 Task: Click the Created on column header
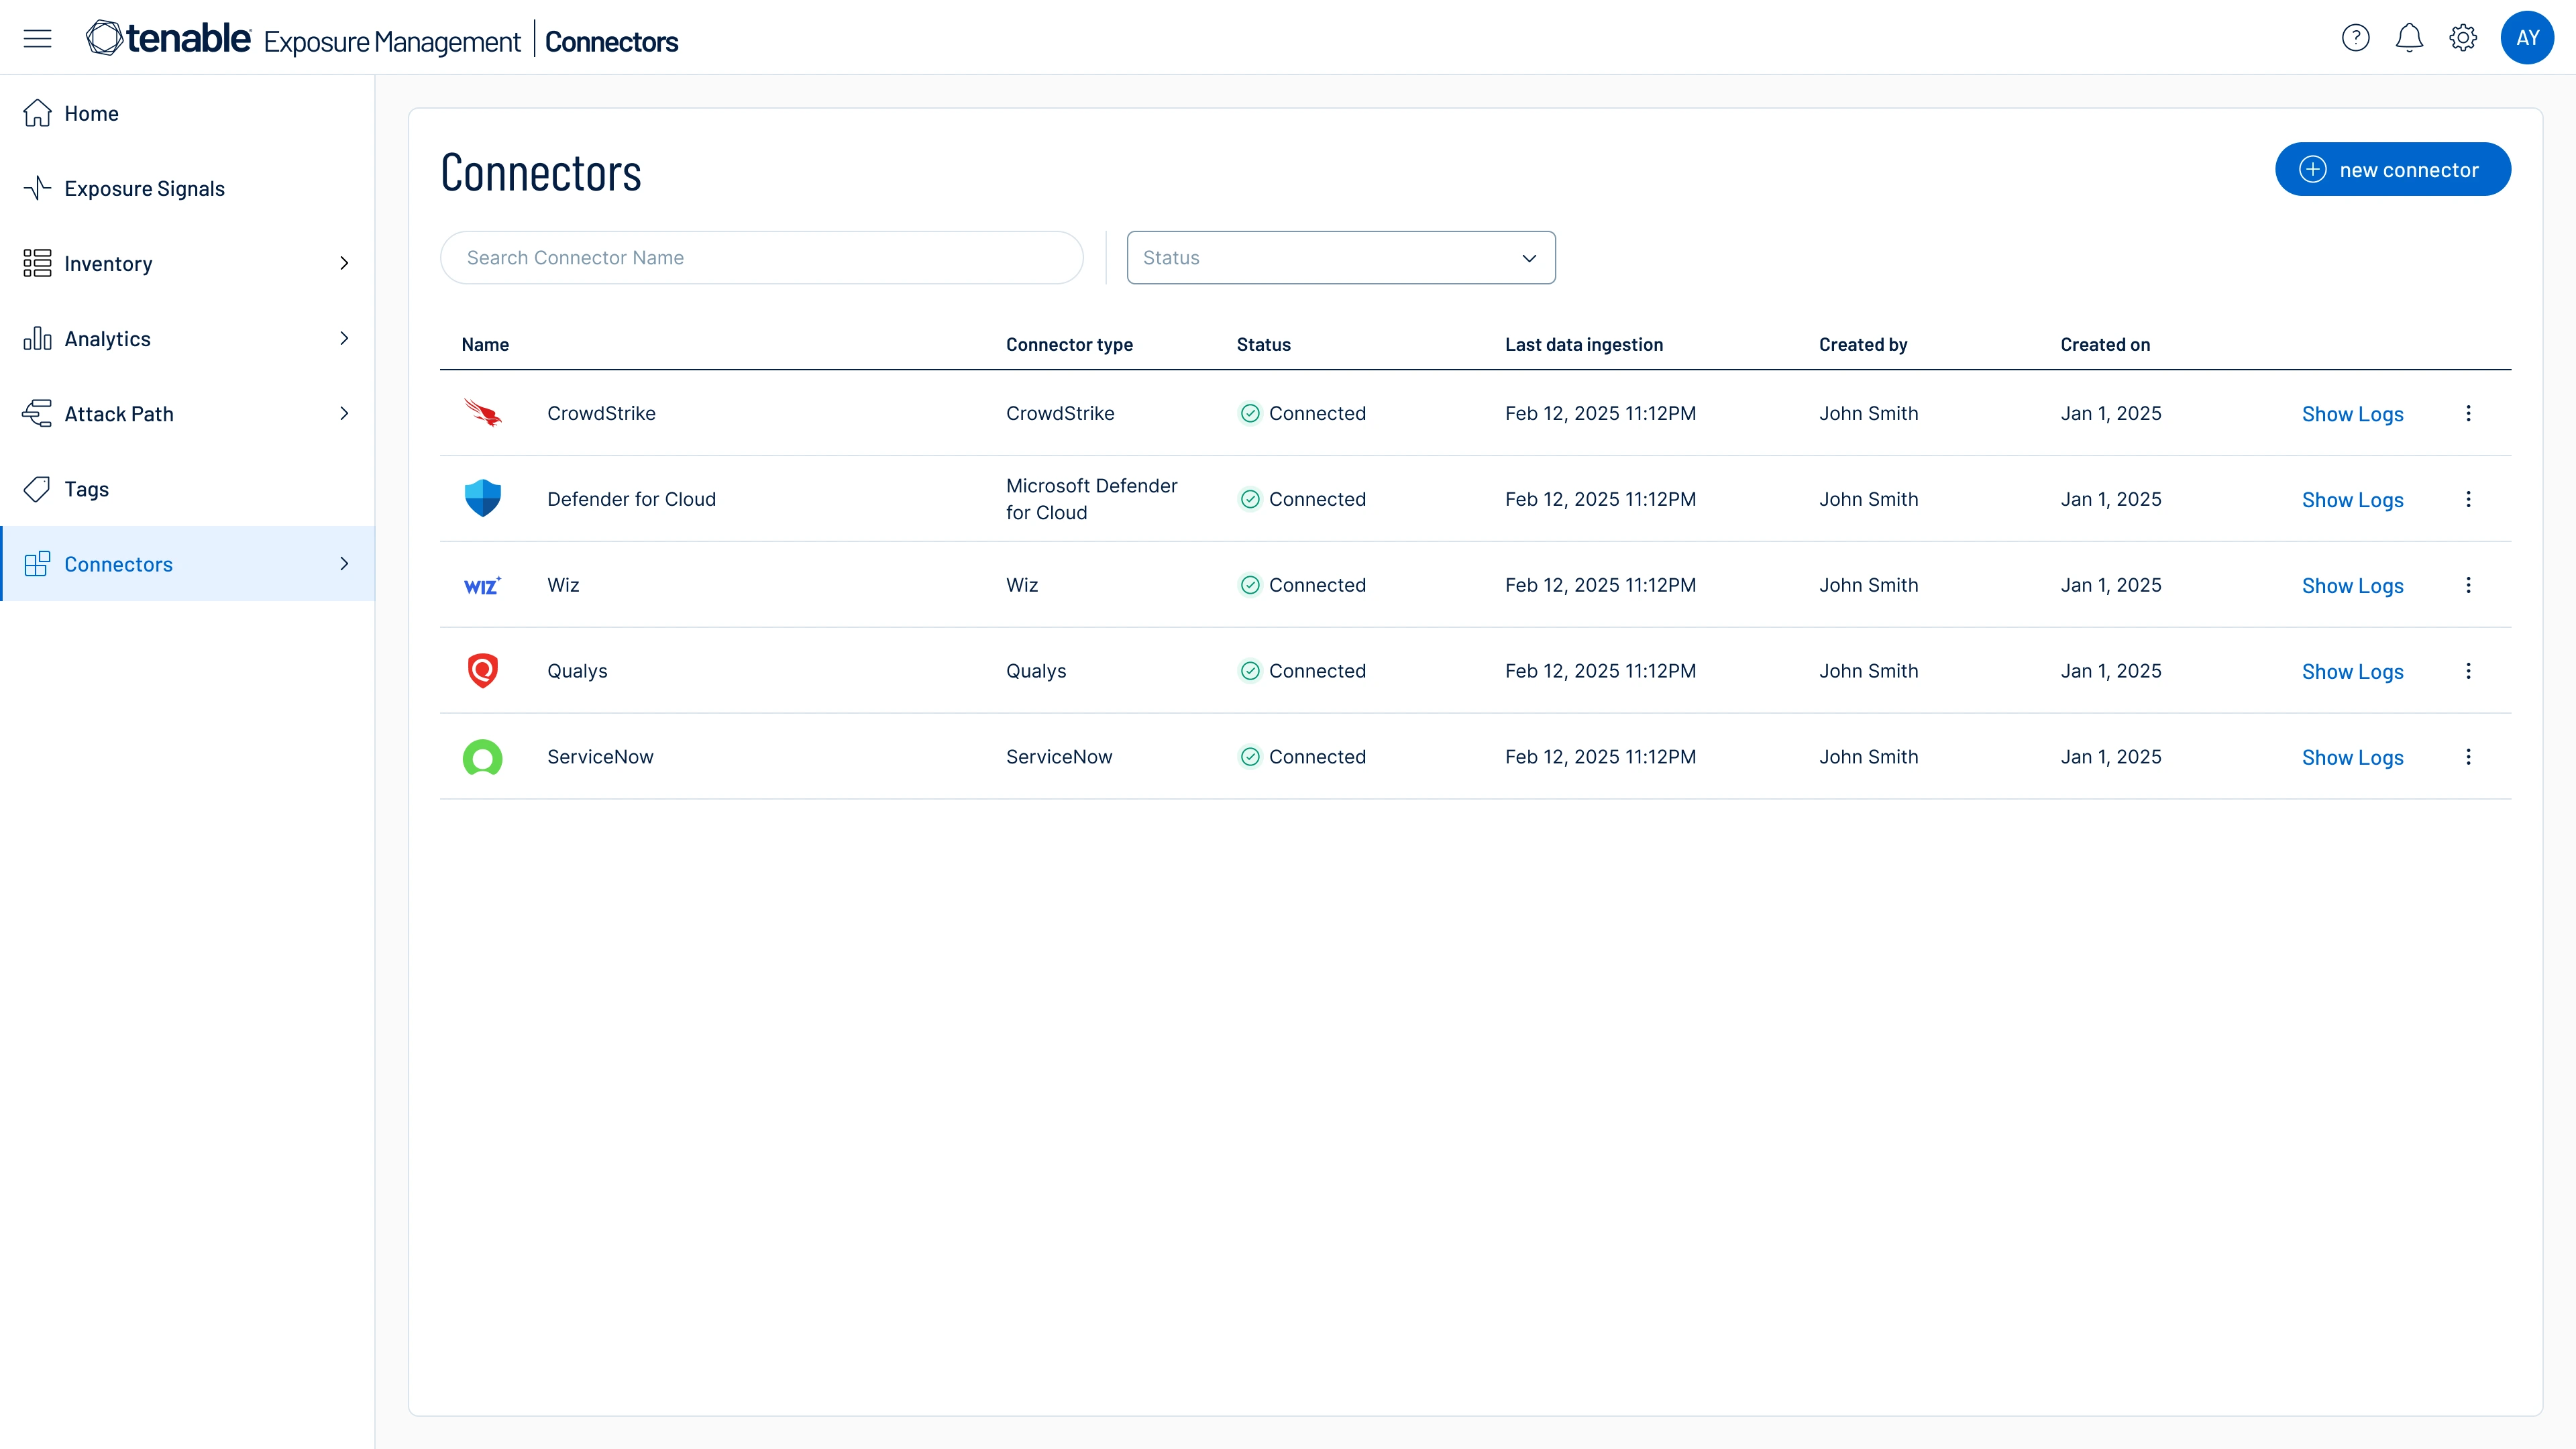2104,344
